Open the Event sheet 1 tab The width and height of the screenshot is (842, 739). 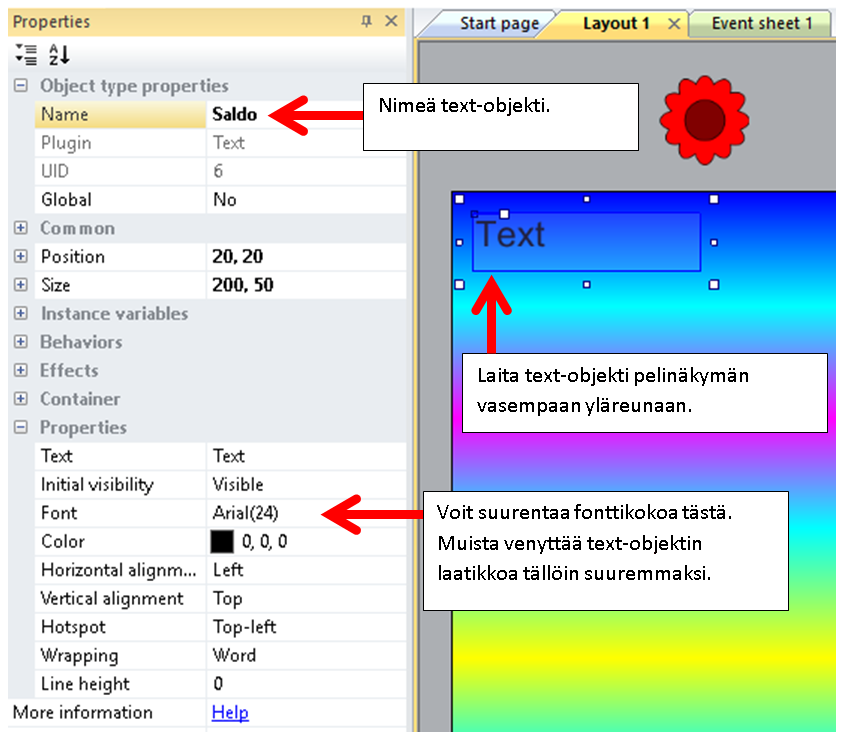click(761, 23)
